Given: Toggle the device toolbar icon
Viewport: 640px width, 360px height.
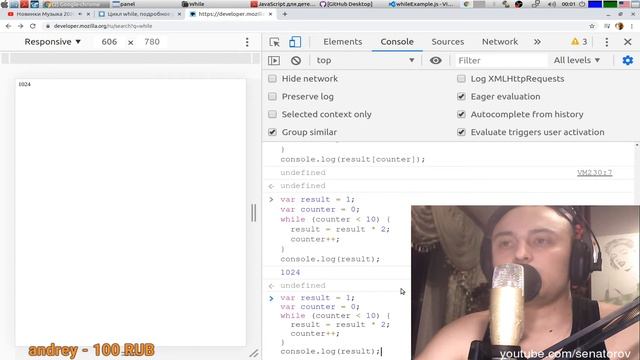Looking at the screenshot, I should (x=295, y=42).
